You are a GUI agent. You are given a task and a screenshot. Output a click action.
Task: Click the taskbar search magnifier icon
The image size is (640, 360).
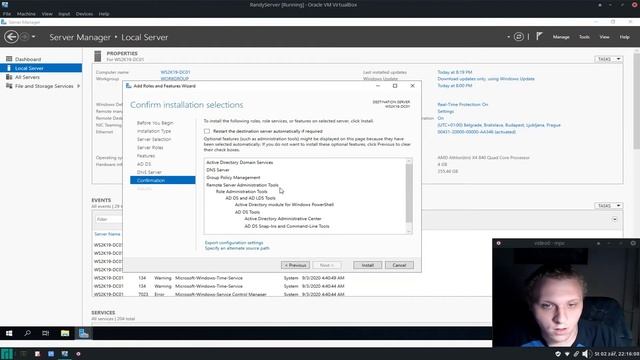tap(27, 333)
